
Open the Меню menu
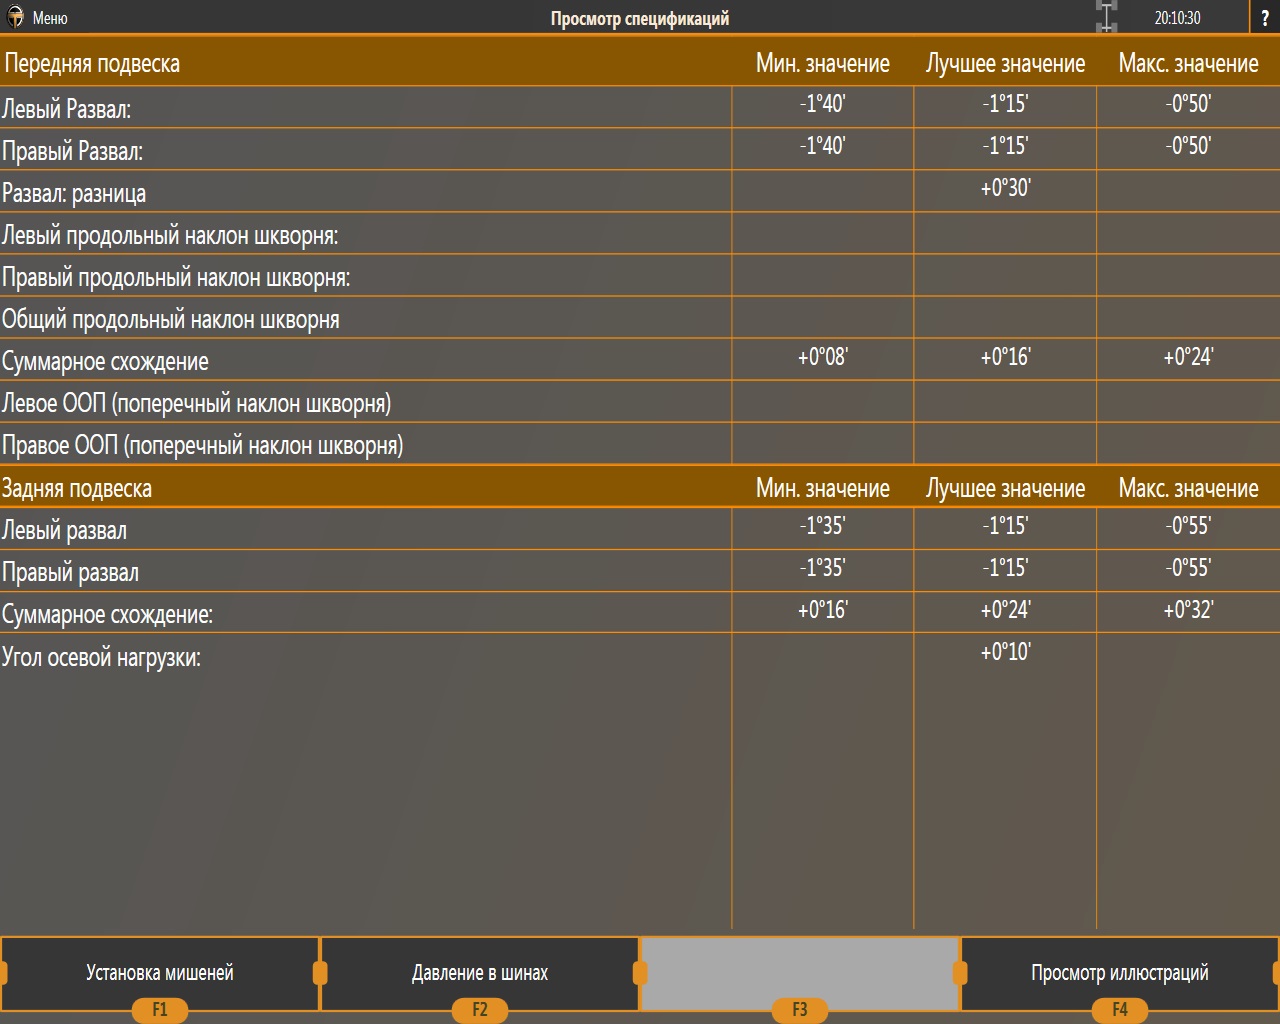pos(50,18)
